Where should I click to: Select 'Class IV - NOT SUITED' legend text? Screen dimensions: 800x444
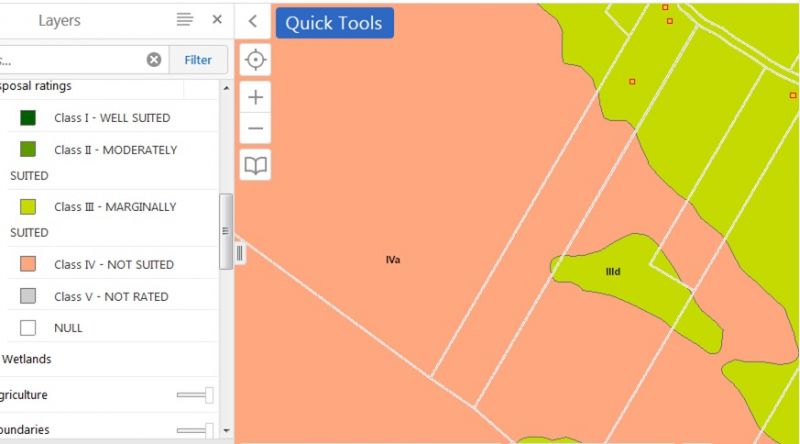coord(114,264)
